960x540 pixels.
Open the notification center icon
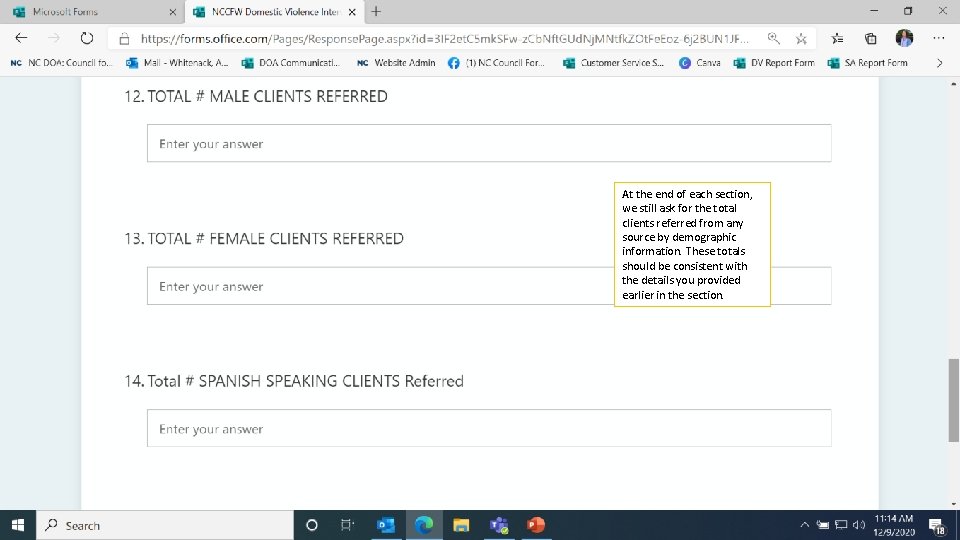pos(937,525)
